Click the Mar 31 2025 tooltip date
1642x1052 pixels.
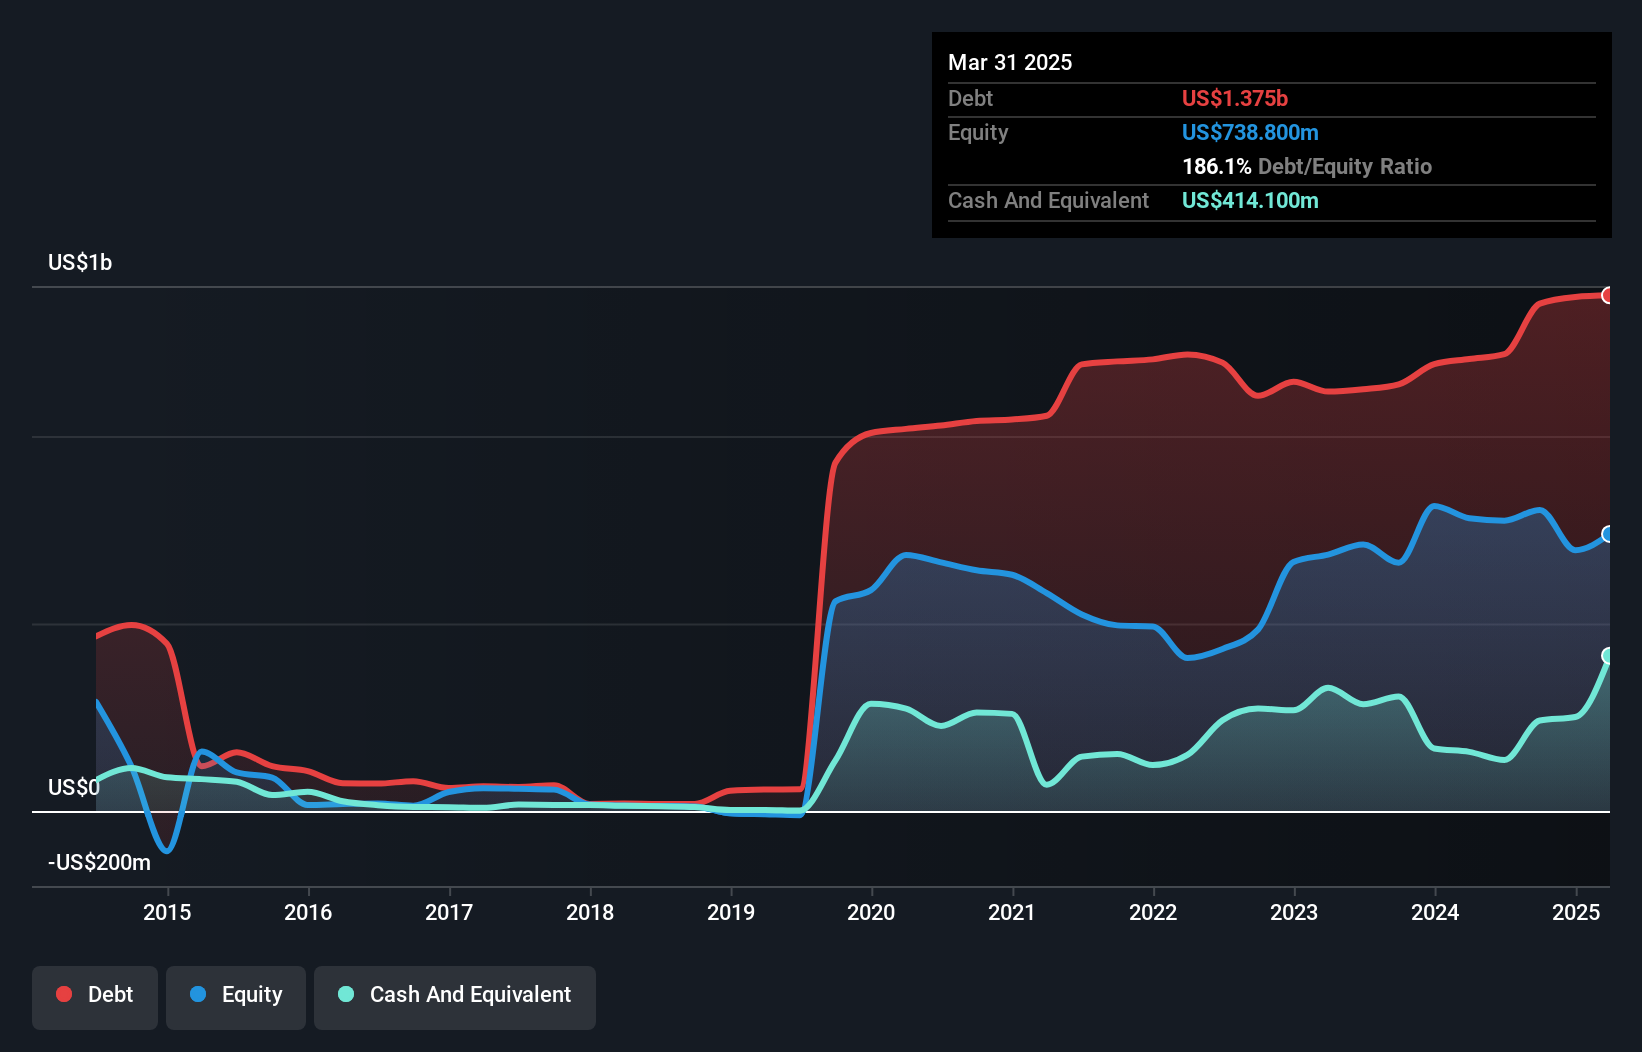point(1010,62)
